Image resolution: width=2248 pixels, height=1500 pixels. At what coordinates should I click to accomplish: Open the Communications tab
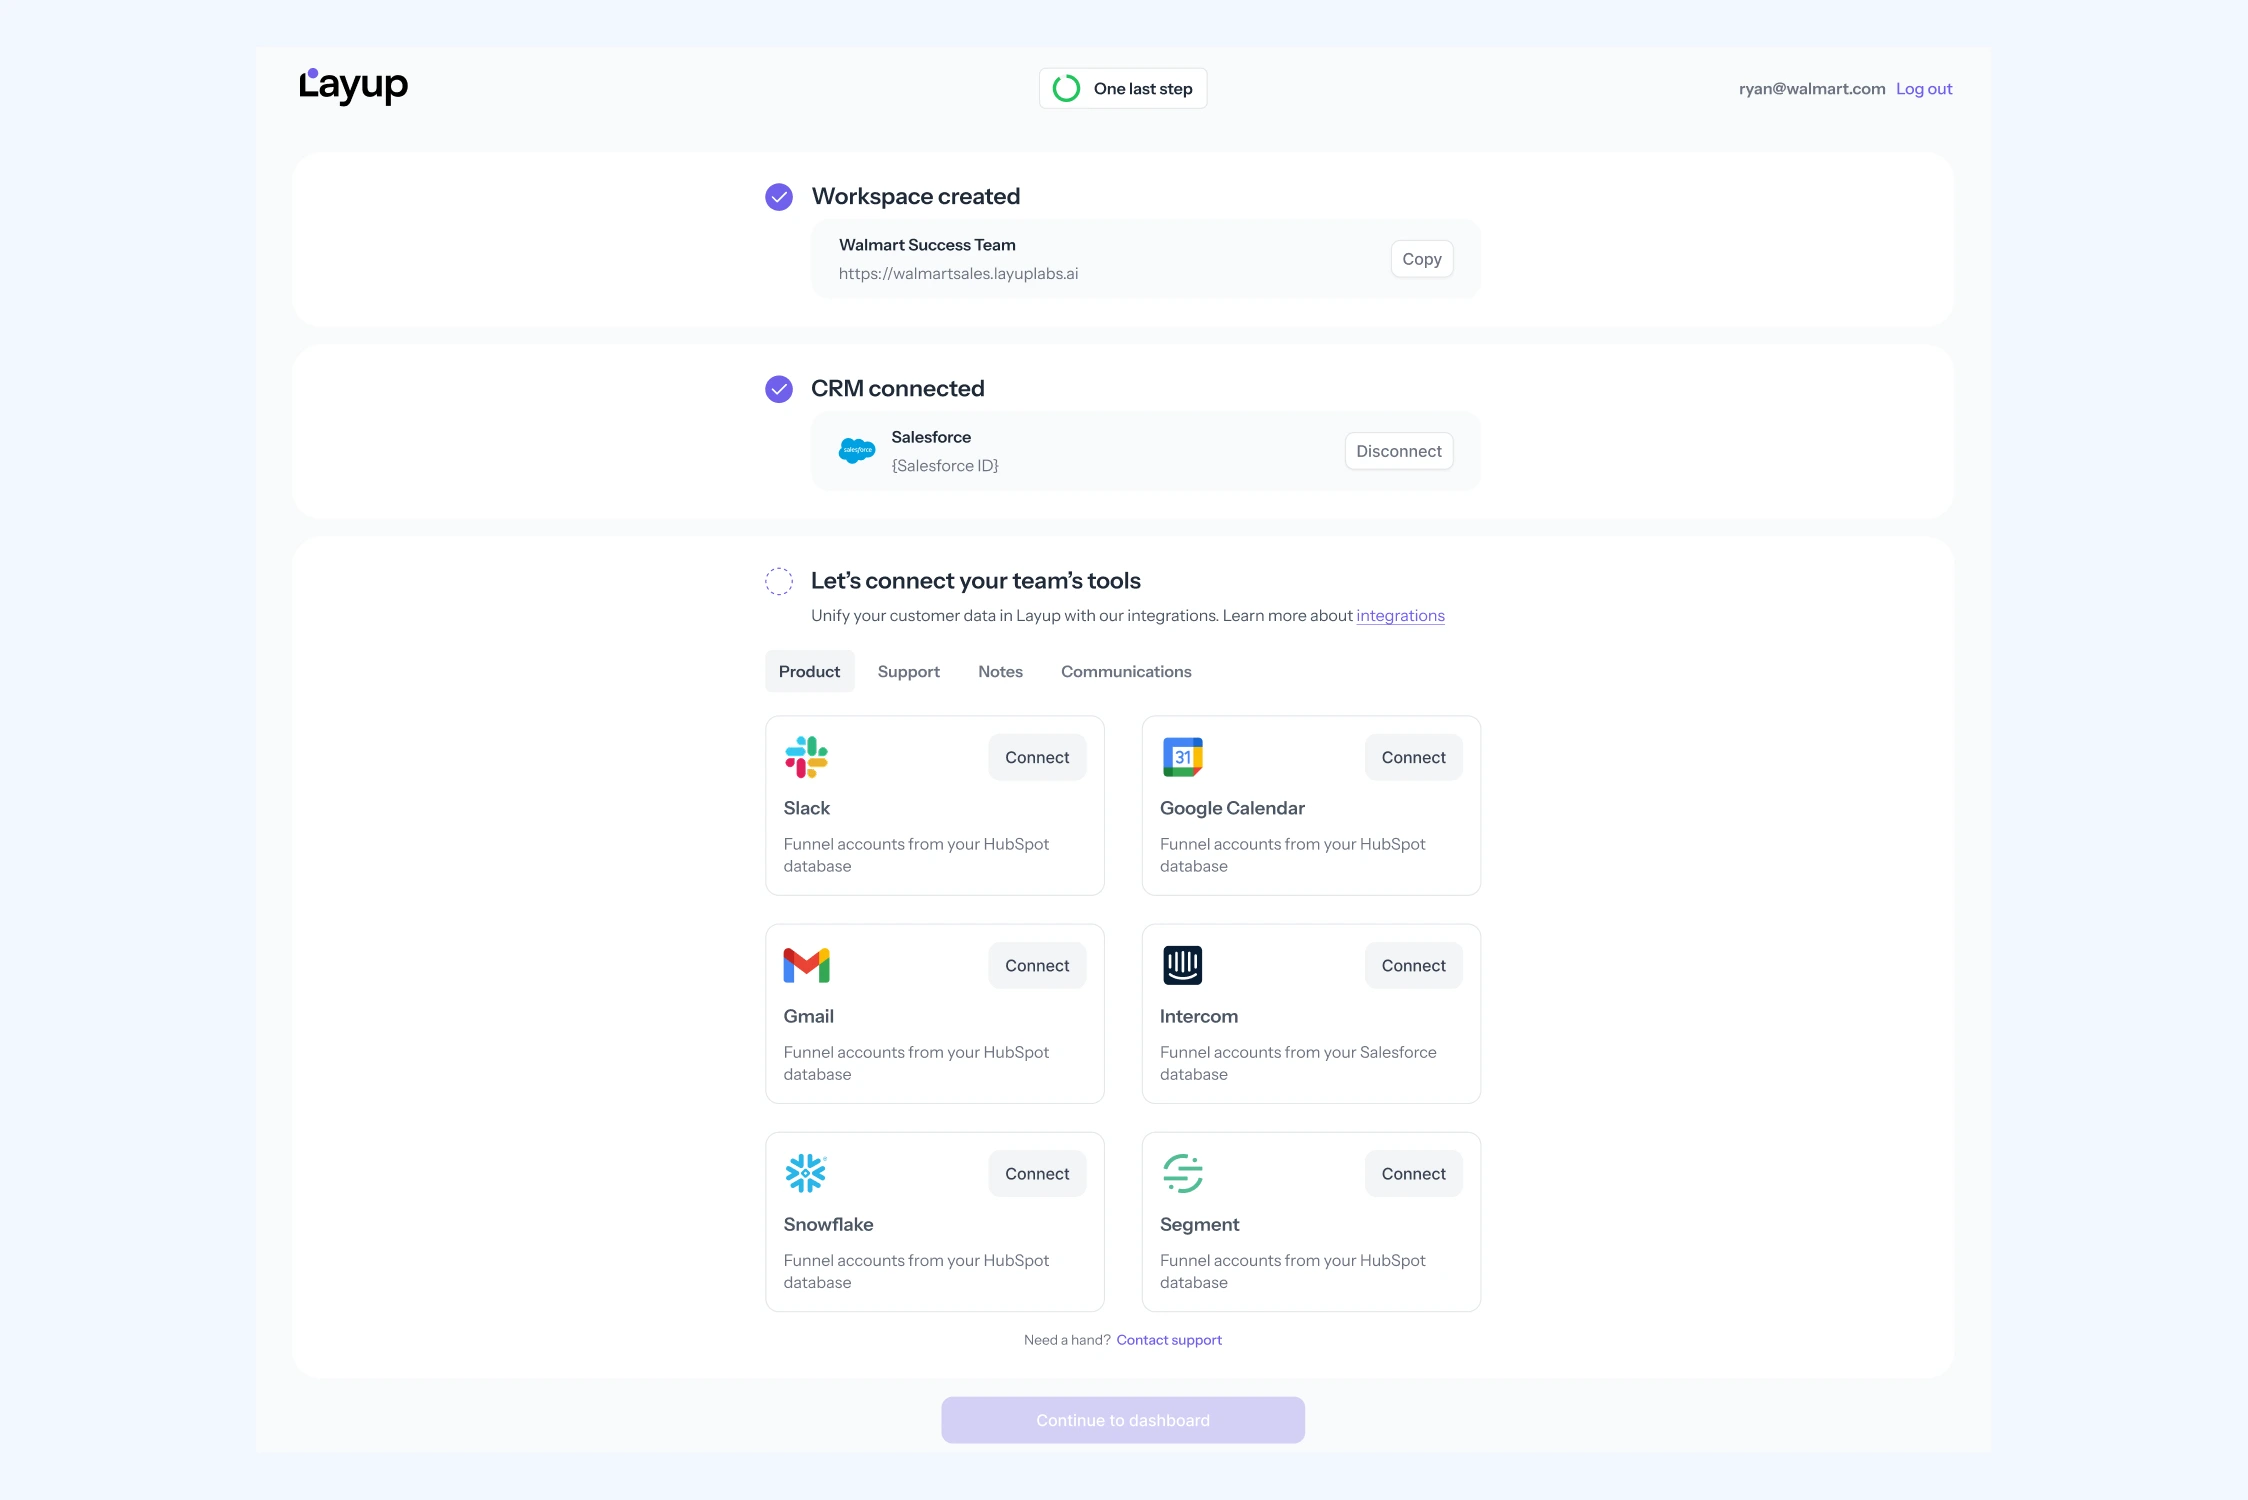tap(1126, 672)
